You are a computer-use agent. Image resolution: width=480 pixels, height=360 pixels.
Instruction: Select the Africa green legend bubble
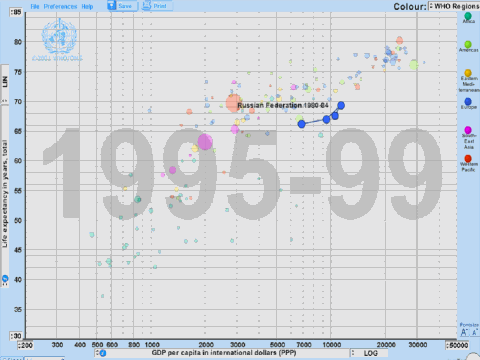[x=468, y=16]
